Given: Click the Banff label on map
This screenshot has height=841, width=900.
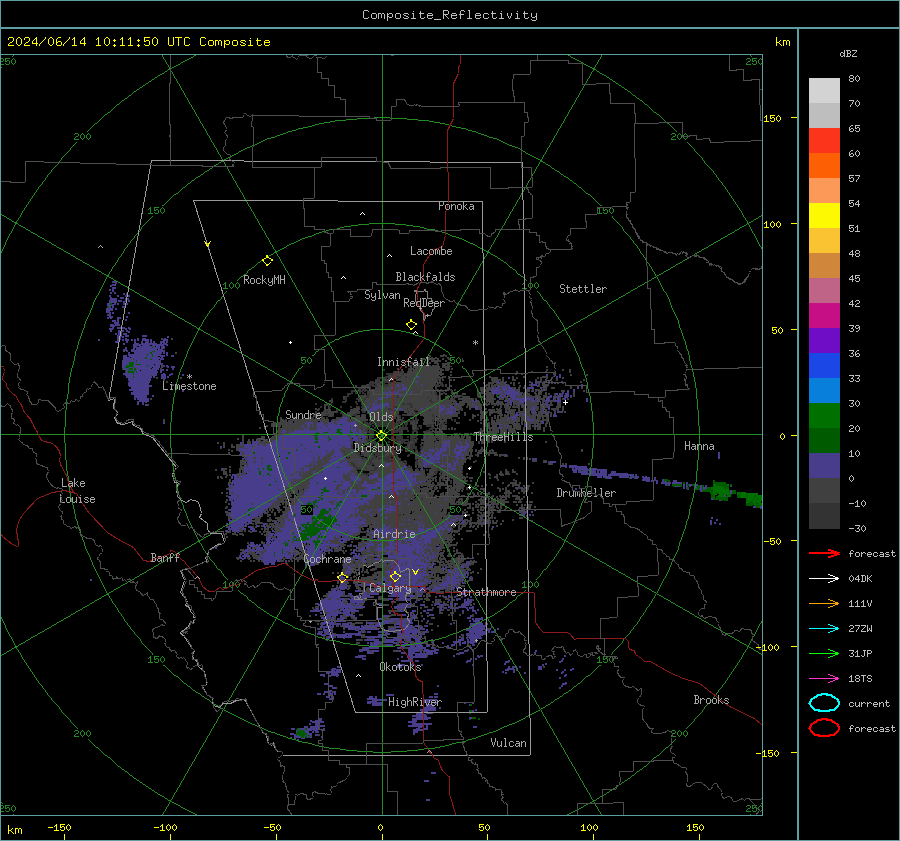Looking at the screenshot, I should (165, 557).
